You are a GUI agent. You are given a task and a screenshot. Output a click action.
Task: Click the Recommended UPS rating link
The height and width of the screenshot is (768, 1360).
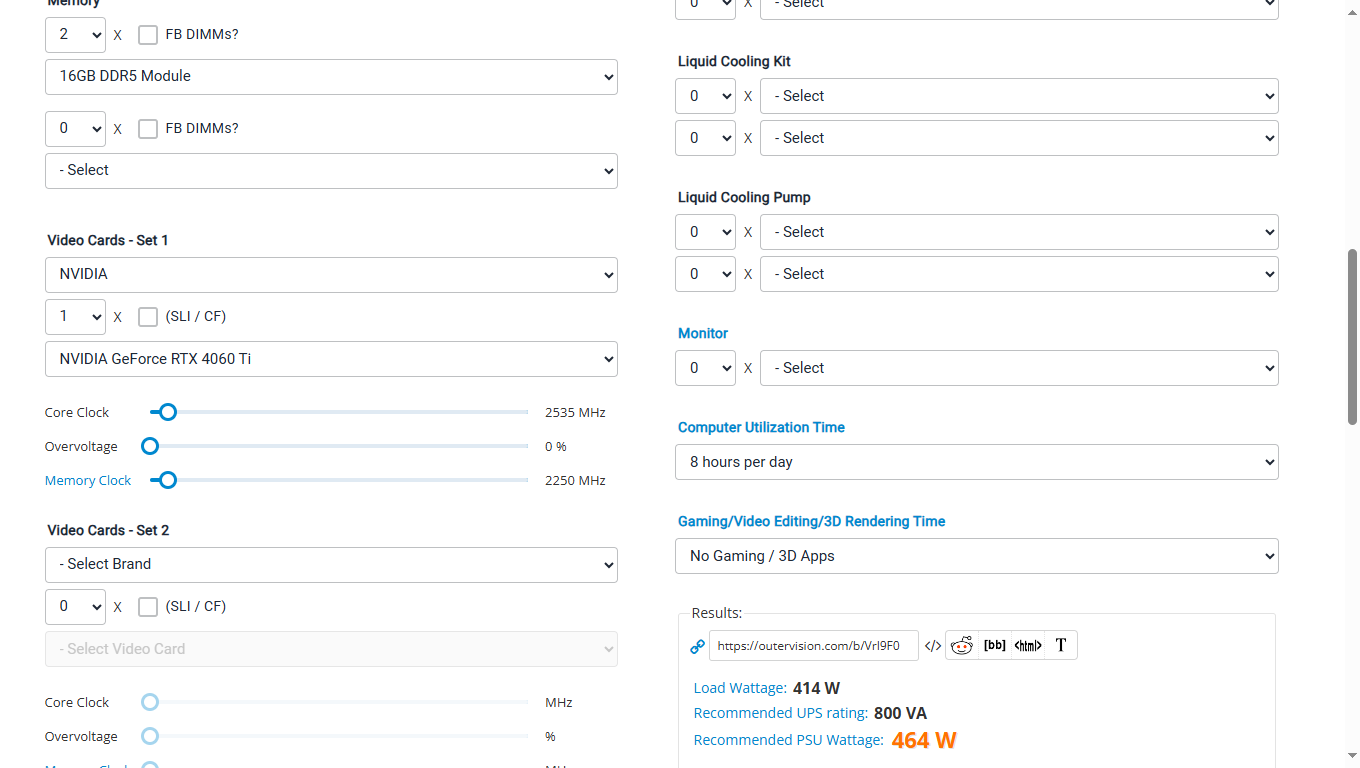pyautogui.click(x=781, y=714)
